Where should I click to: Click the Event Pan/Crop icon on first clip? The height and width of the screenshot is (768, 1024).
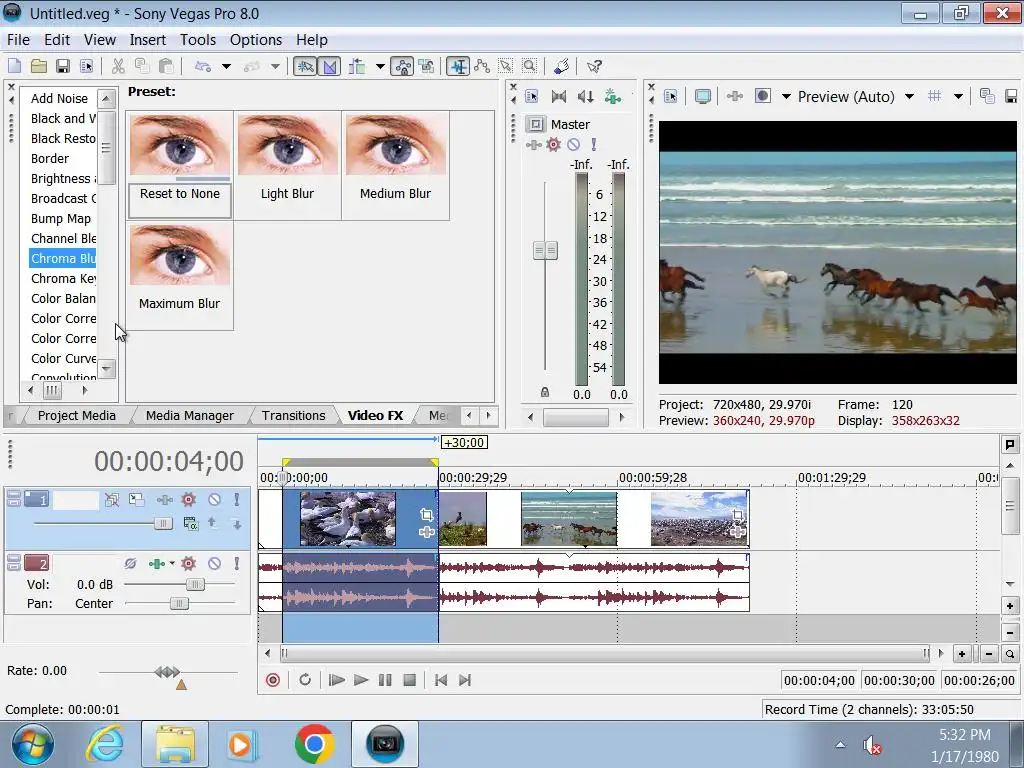pos(426,515)
